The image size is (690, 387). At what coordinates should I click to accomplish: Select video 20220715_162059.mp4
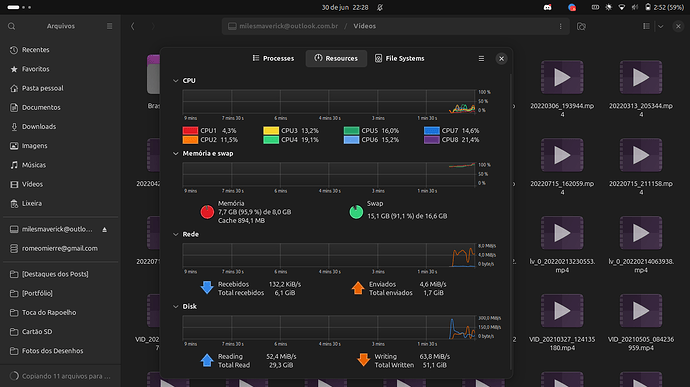pyautogui.click(x=562, y=166)
